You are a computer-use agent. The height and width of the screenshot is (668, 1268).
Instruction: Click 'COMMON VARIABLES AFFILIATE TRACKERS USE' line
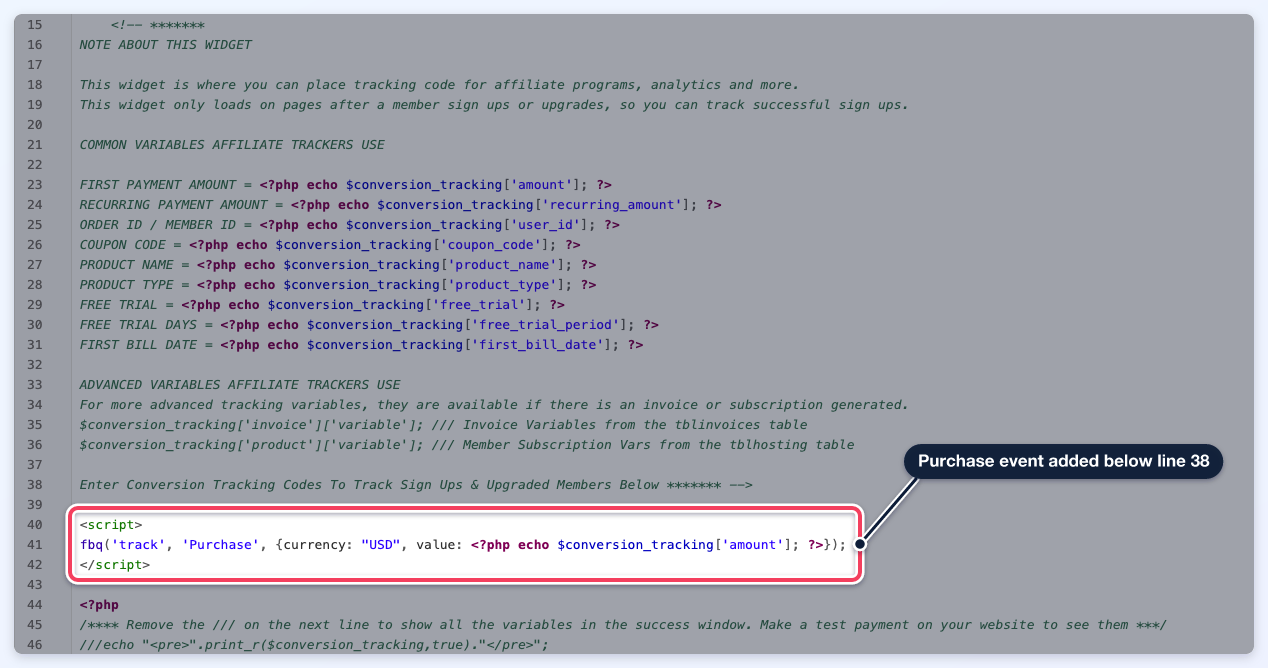pyautogui.click(x=232, y=145)
